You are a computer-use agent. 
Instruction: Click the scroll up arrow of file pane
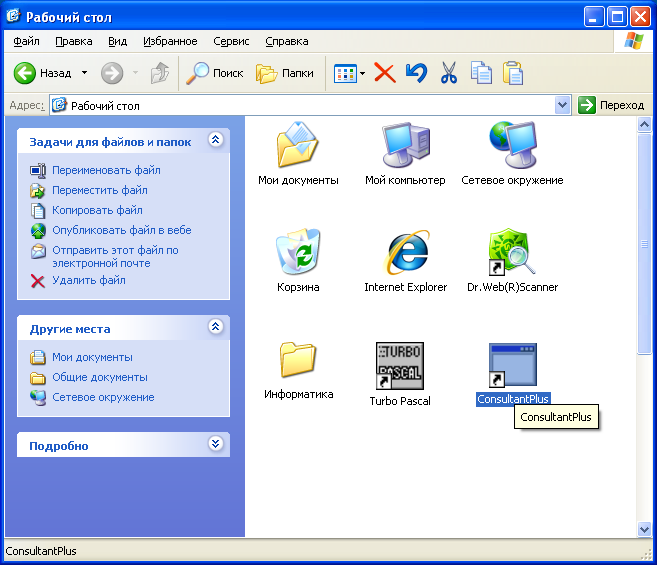pyautogui.click(x=644, y=124)
